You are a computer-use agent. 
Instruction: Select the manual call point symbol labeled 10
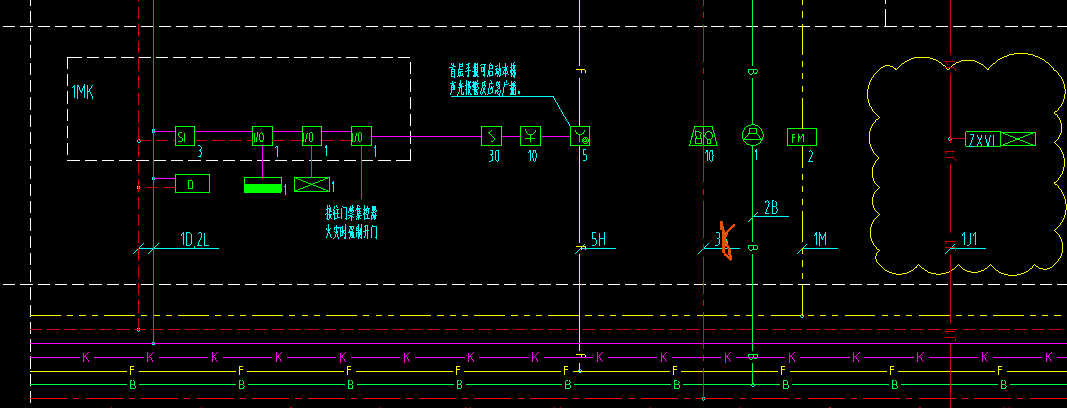pos(531,136)
